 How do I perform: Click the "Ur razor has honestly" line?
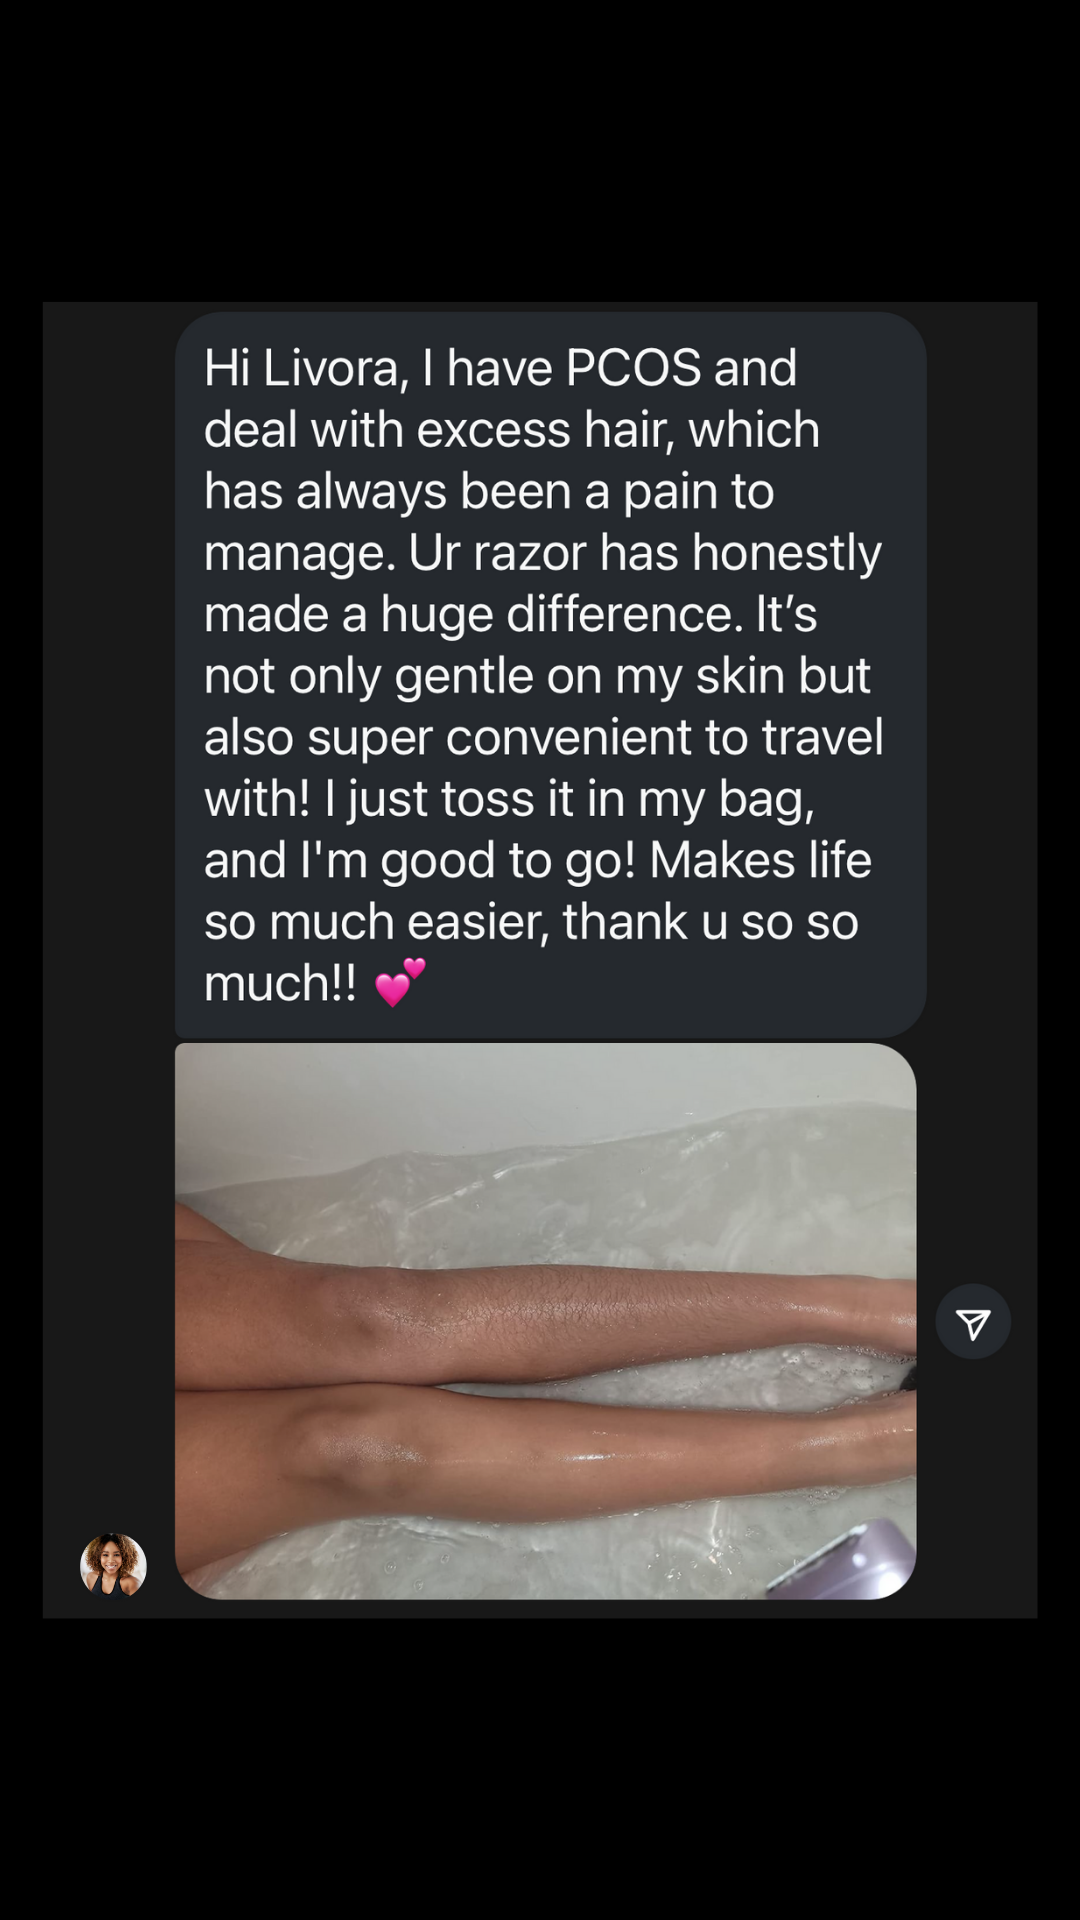click(645, 552)
